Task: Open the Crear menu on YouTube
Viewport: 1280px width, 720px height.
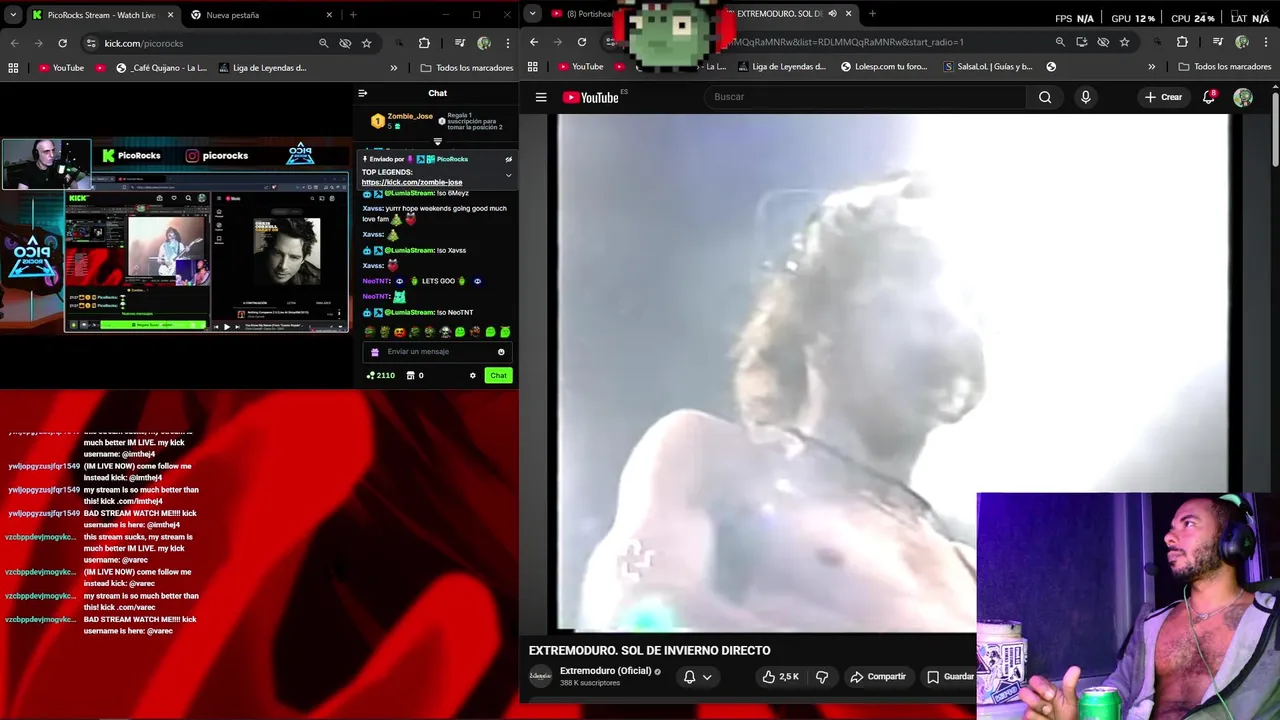Action: point(1164,97)
